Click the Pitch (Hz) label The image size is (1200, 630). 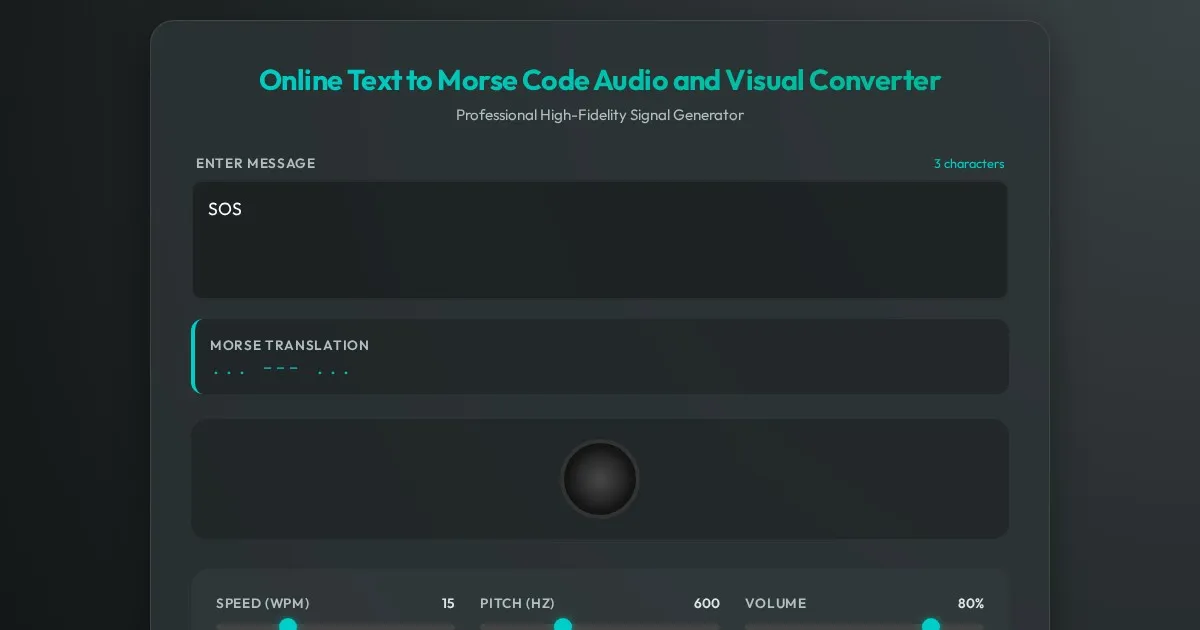pos(517,603)
